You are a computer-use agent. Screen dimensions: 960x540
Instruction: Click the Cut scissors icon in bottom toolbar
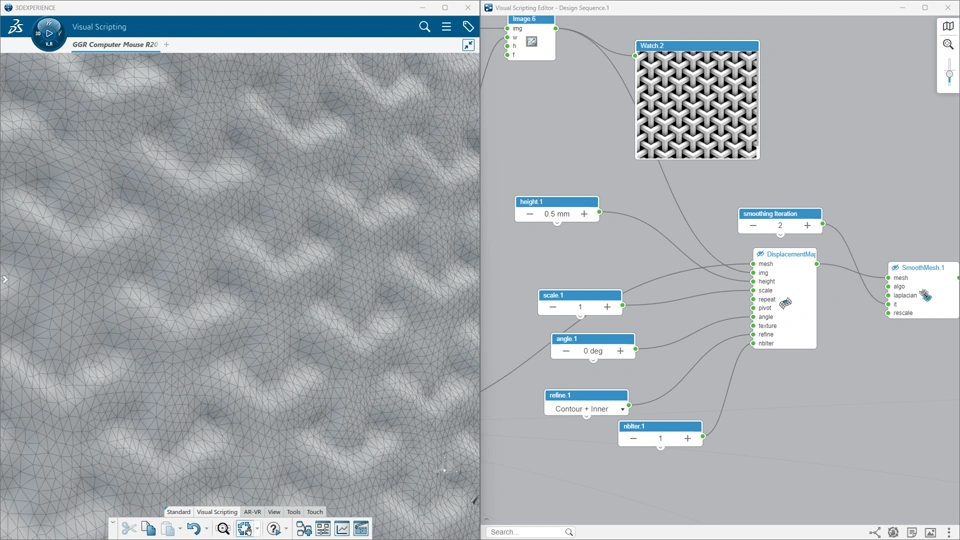(x=129, y=528)
